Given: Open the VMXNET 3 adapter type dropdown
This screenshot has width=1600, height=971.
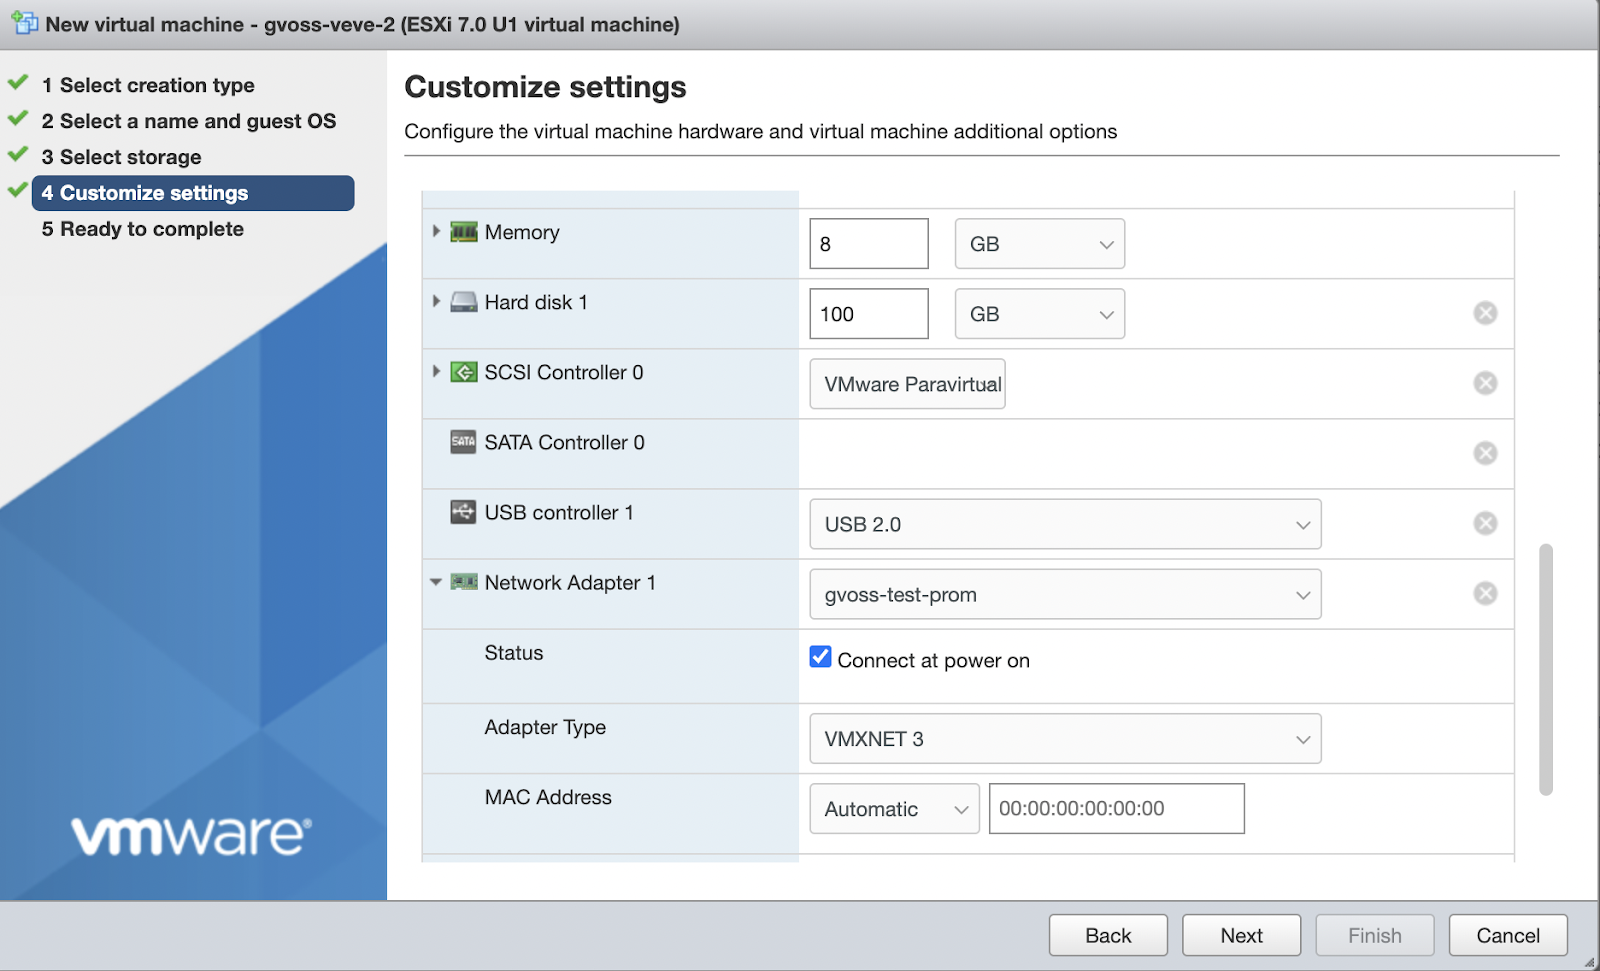Looking at the screenshot, I should [1065, 739].
